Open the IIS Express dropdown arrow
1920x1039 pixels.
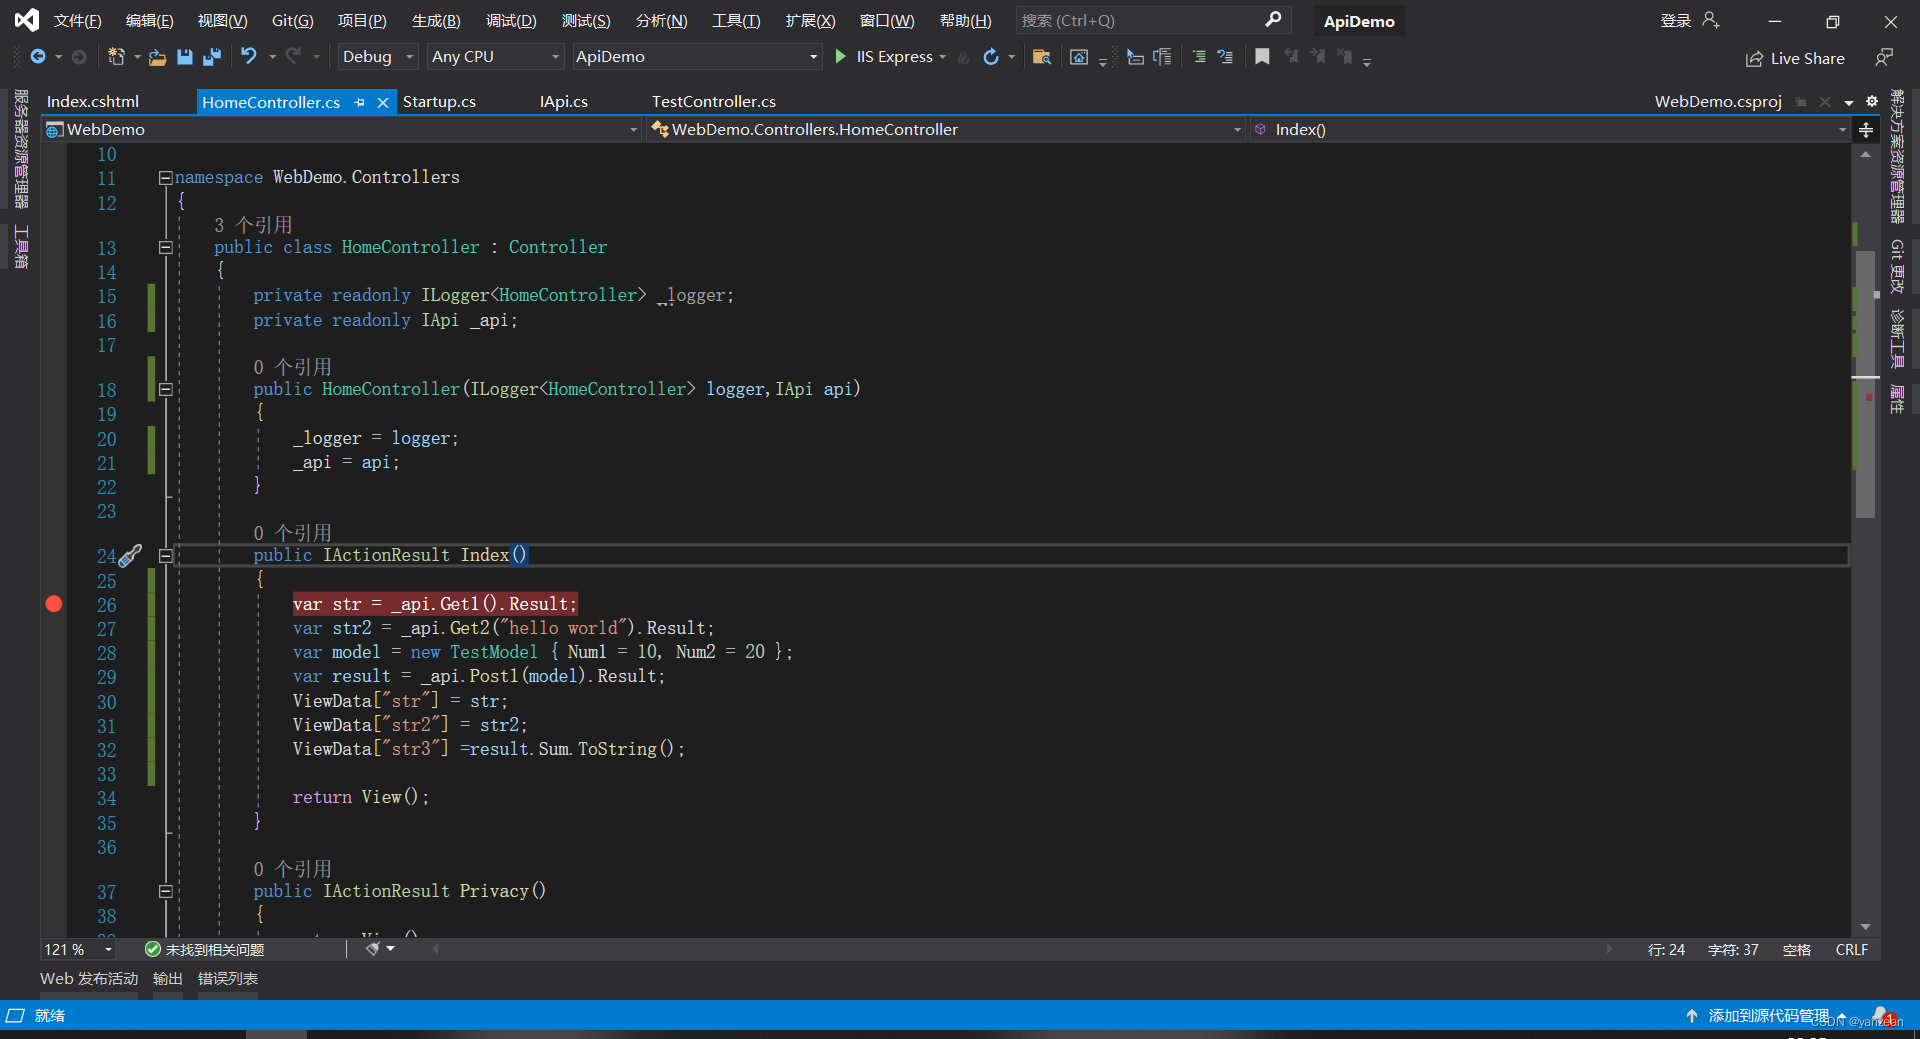click(943, 57)
